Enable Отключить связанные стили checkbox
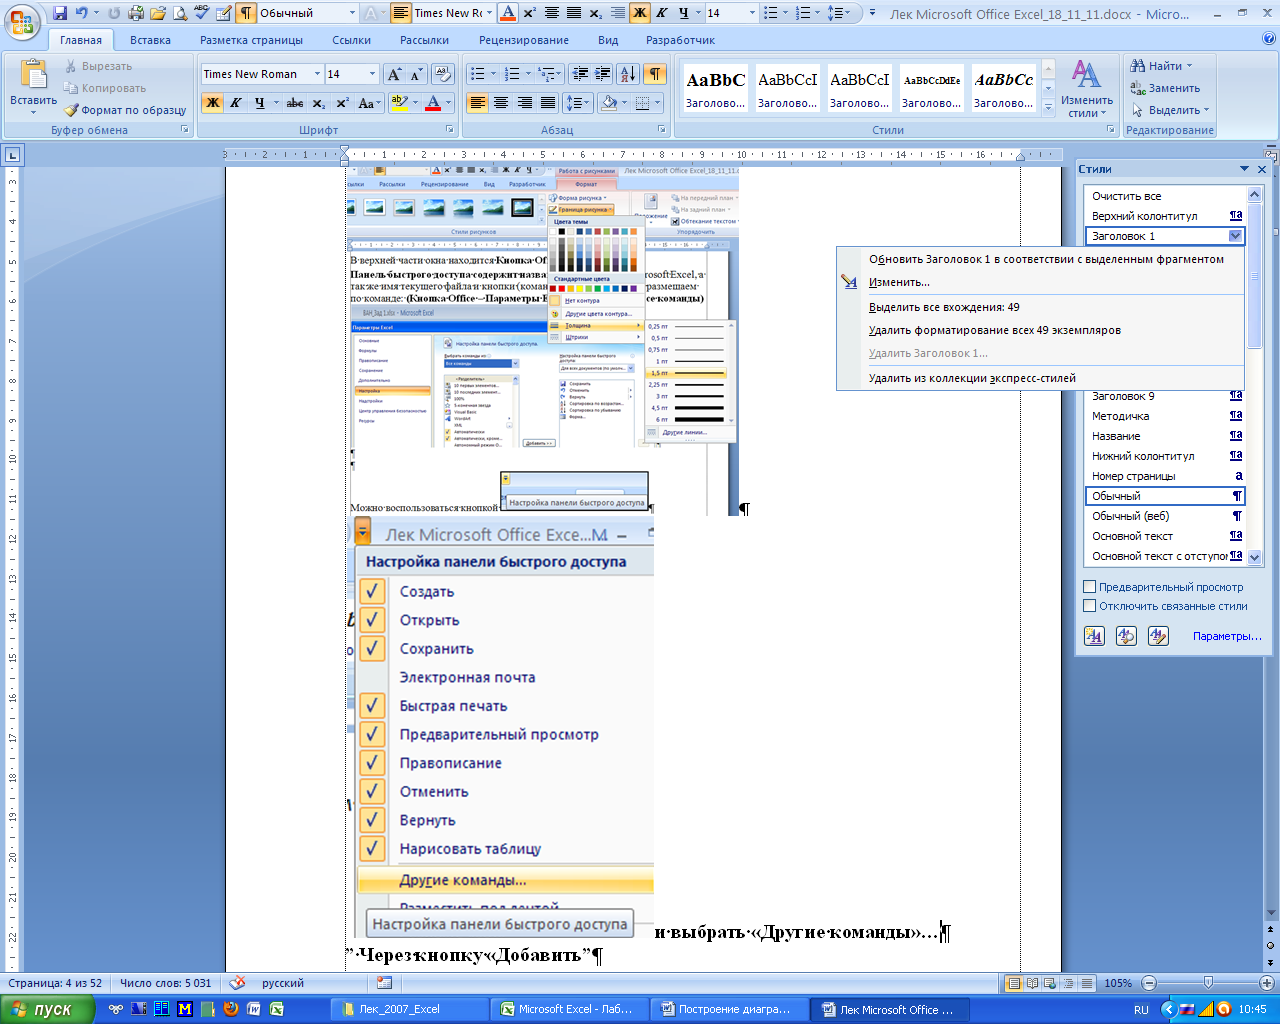 click(1090, 606)
